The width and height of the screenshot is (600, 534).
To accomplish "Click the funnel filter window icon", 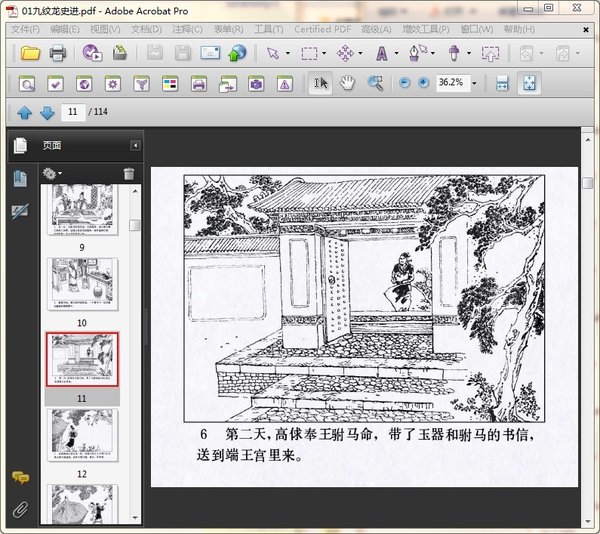I will [142, 83].
